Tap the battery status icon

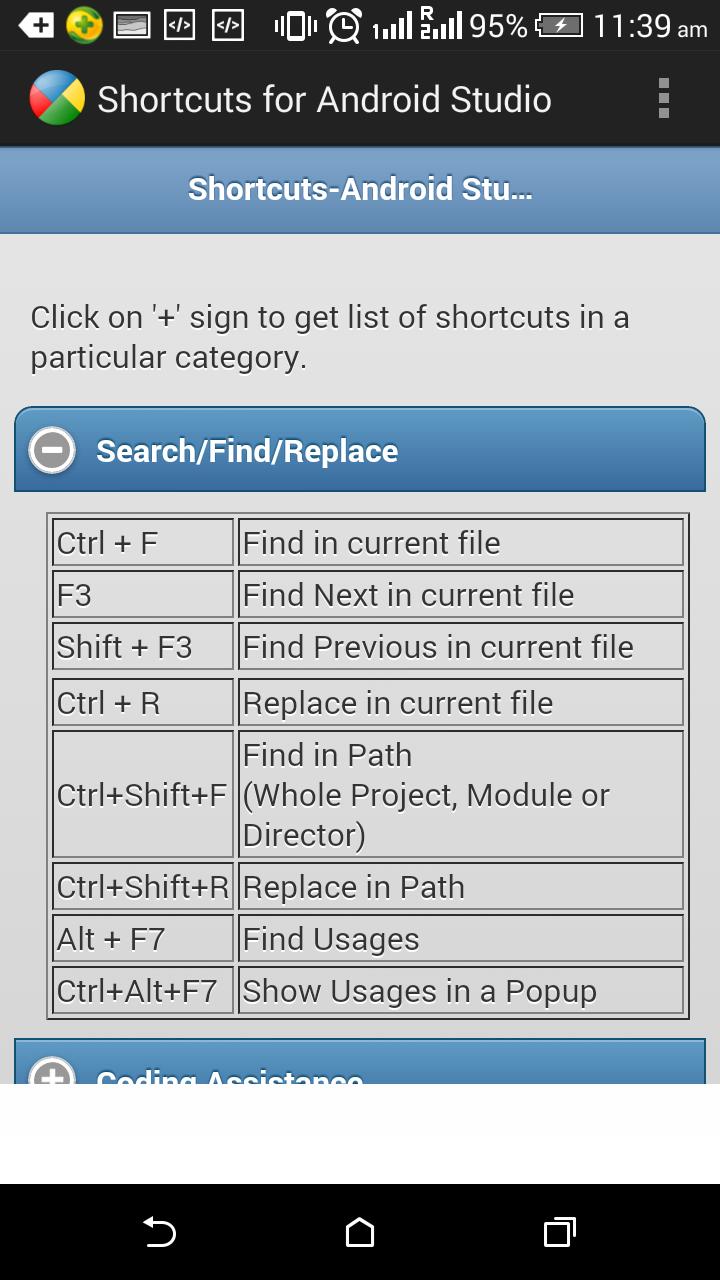(559, 26)
